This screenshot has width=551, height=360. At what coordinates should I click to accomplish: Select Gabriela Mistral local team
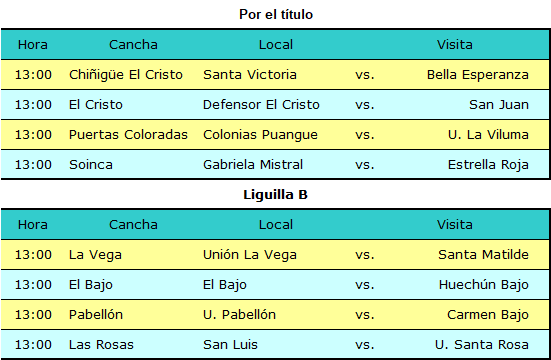click(253, 165)
